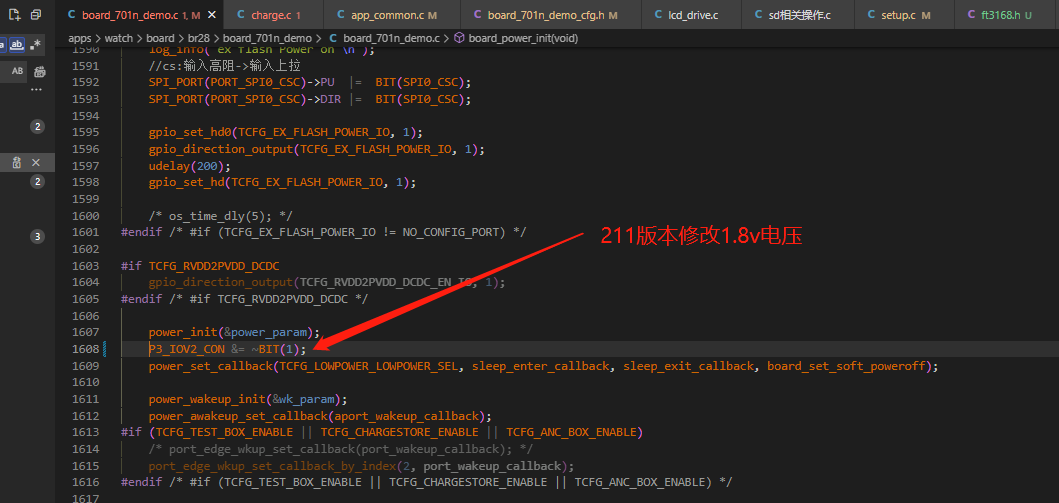The image size is (1059, 503).
Task: Open the sd相关操作.c tab
Action: coord(798,15)
